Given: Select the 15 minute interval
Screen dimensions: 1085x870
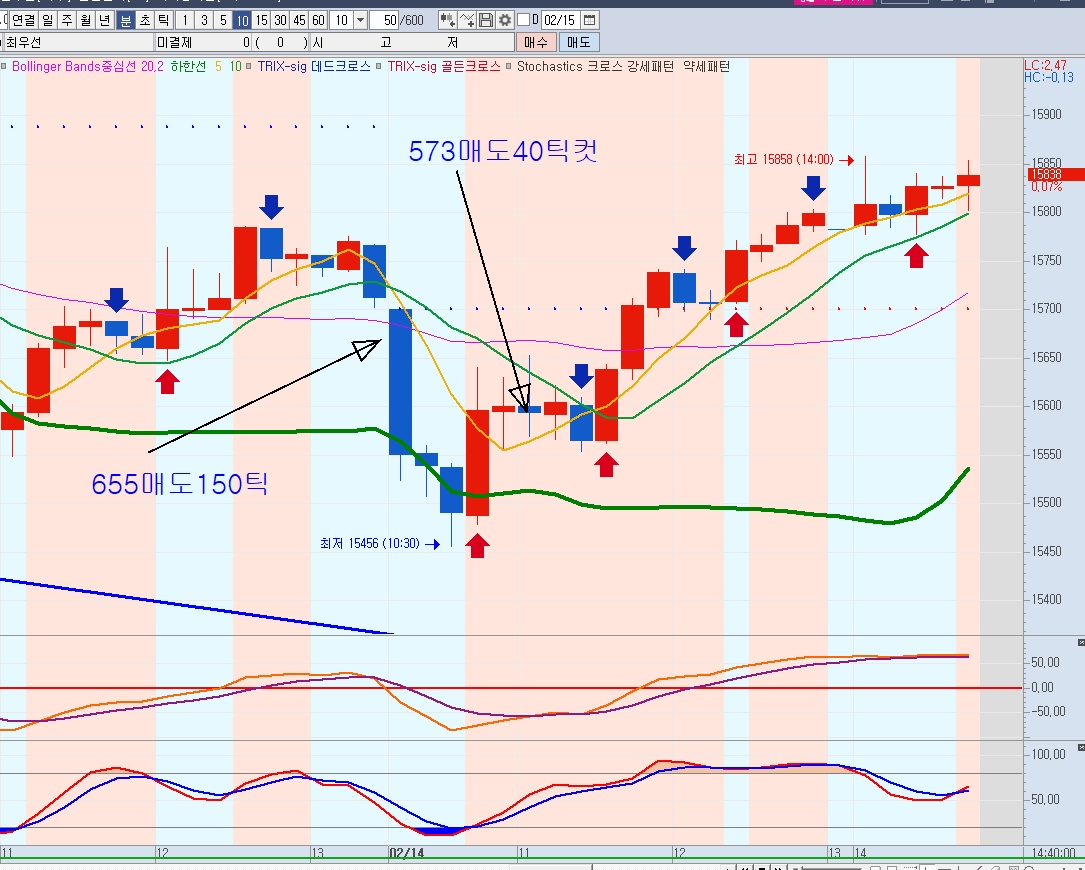Looking at the screenshot, I should point(261,20).
